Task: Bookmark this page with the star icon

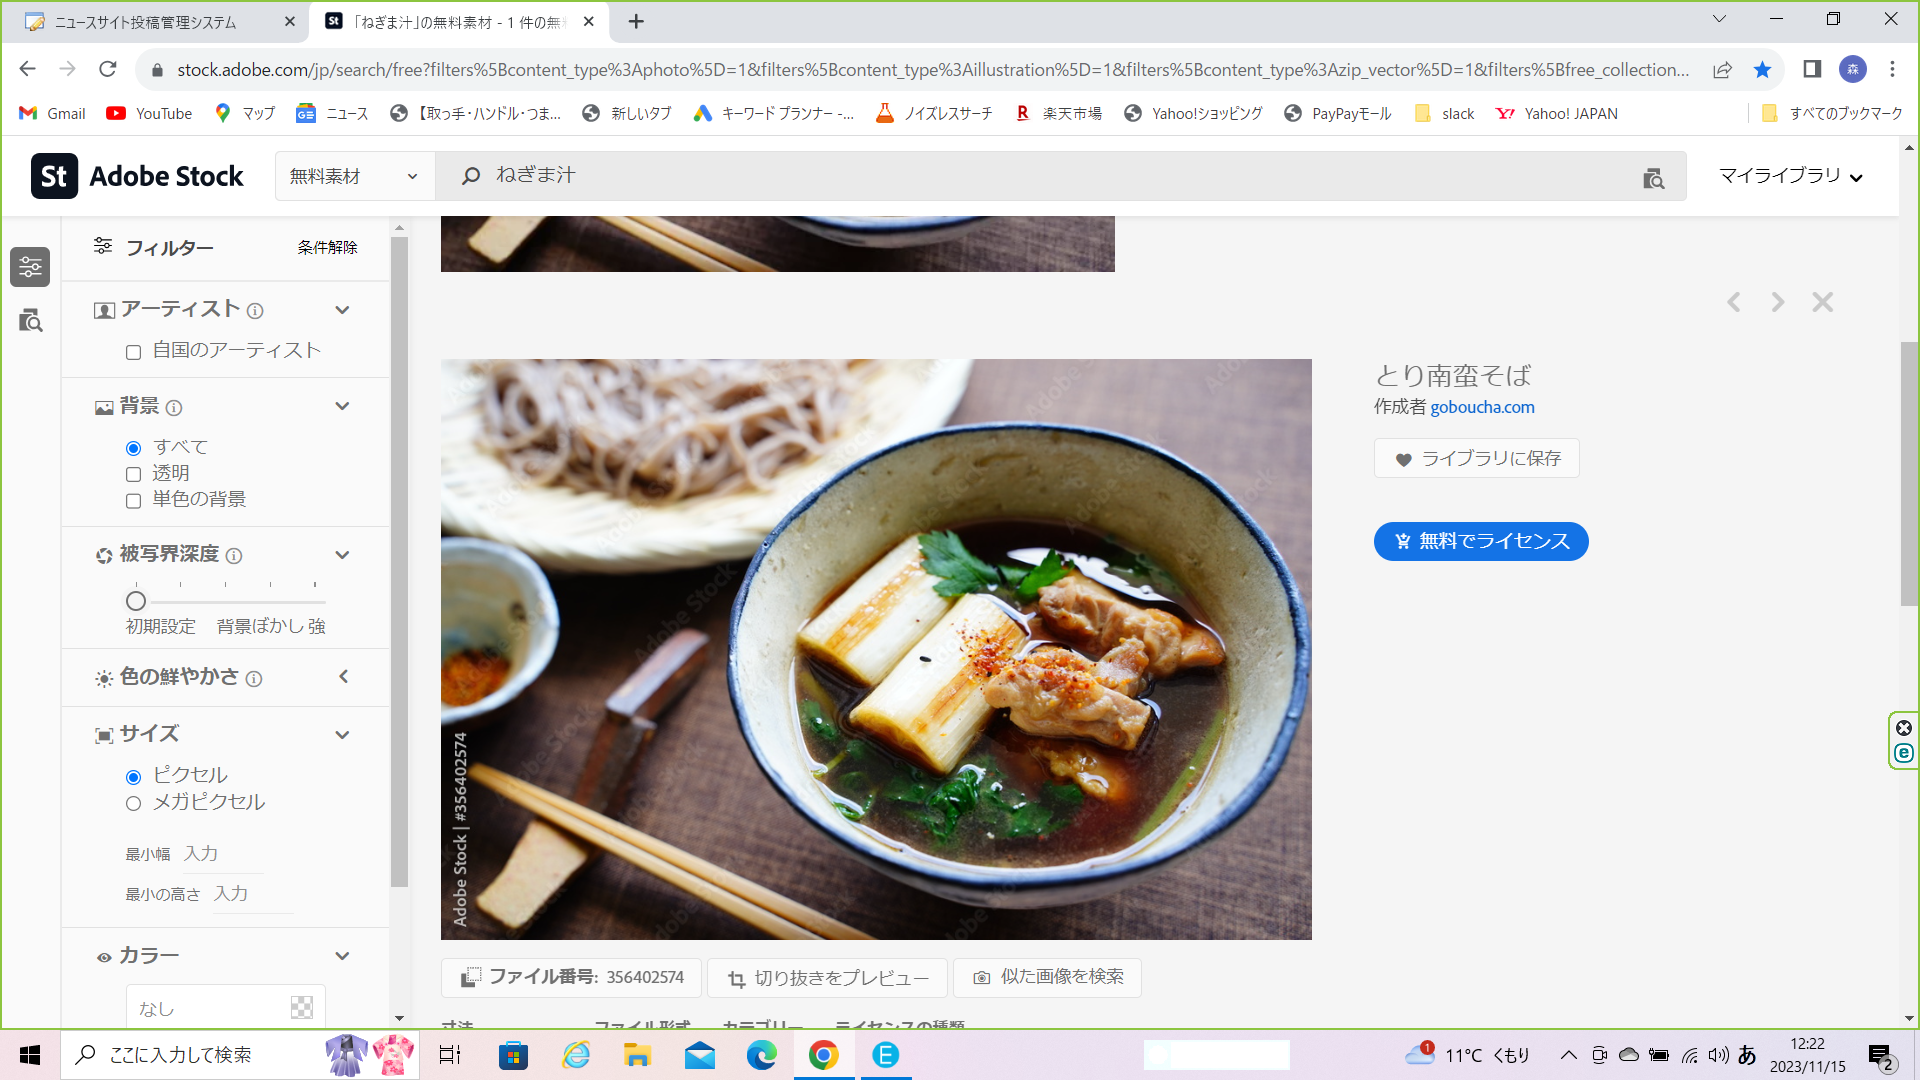Action: (1762, 70)
